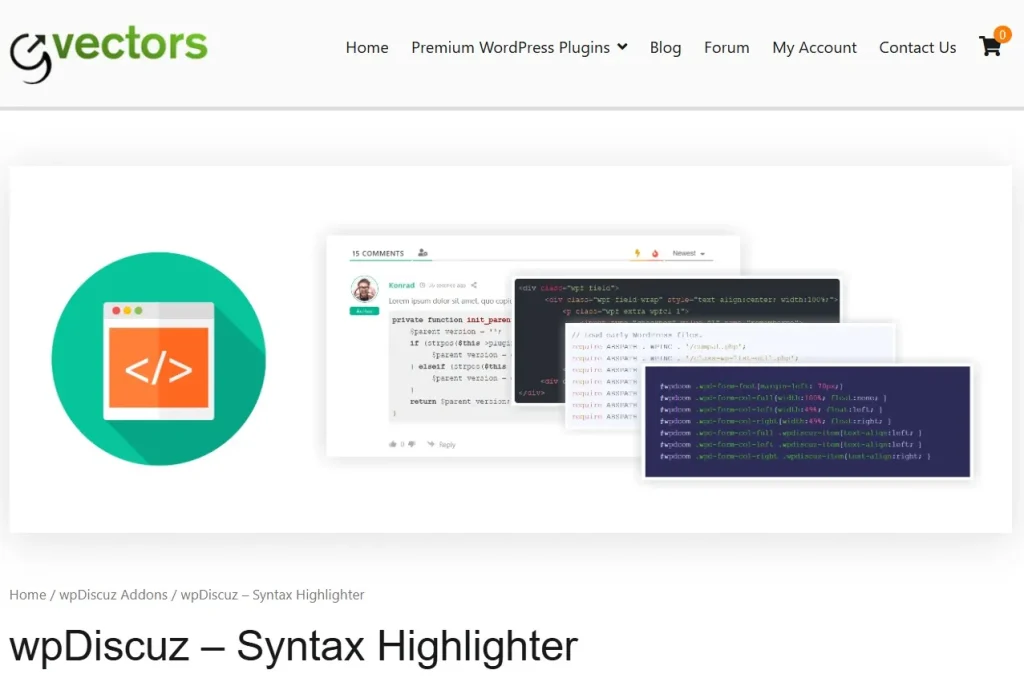
Task: Click the green Author badge
Action: pyautogui.click(x=364, y=311)
